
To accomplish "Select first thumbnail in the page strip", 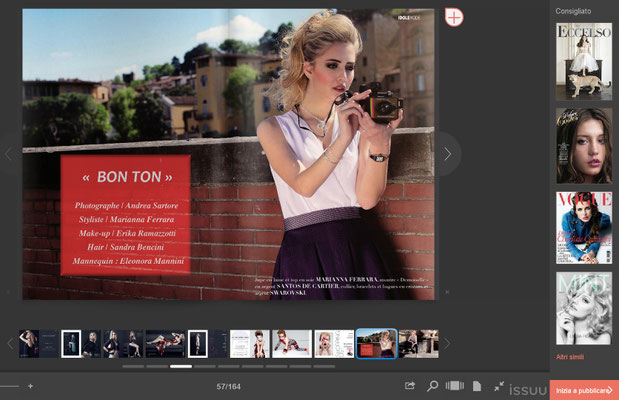I will pos(39,344).
